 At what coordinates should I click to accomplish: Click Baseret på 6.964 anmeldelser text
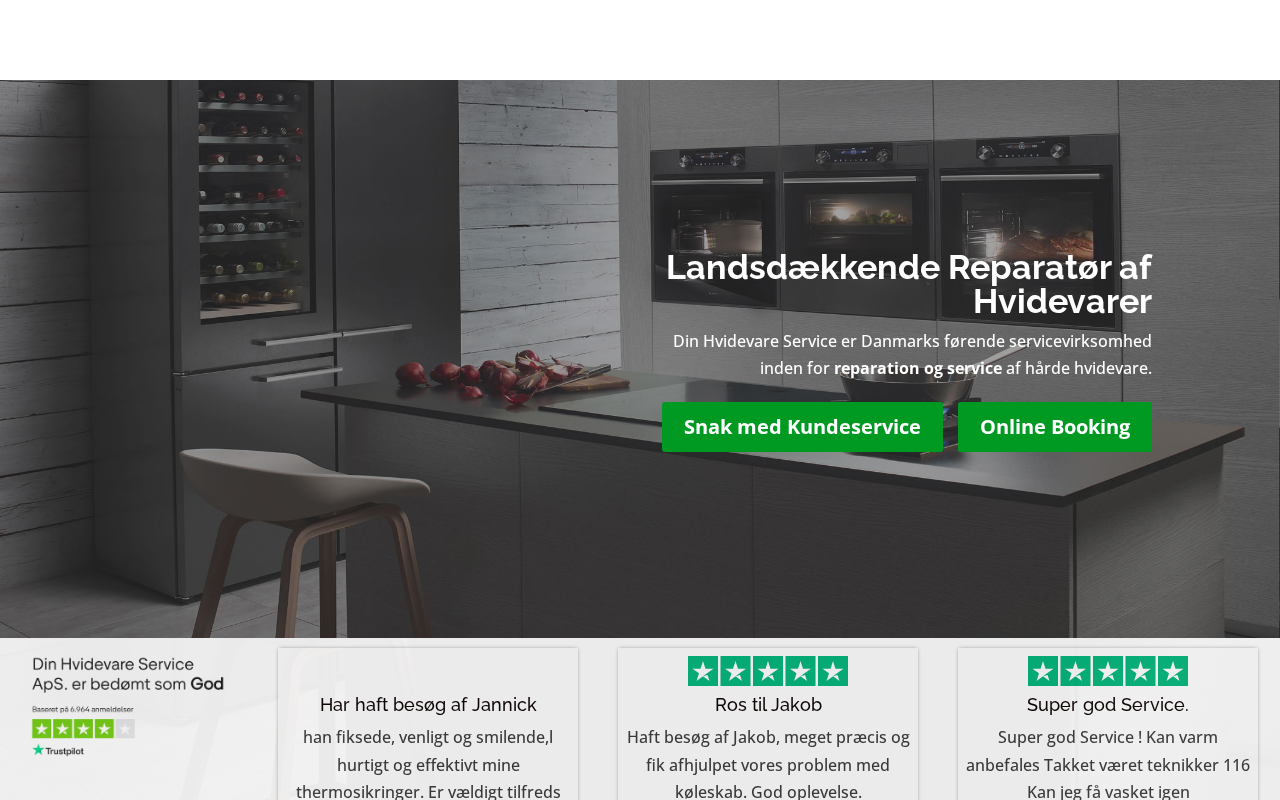tap(83, 709)
